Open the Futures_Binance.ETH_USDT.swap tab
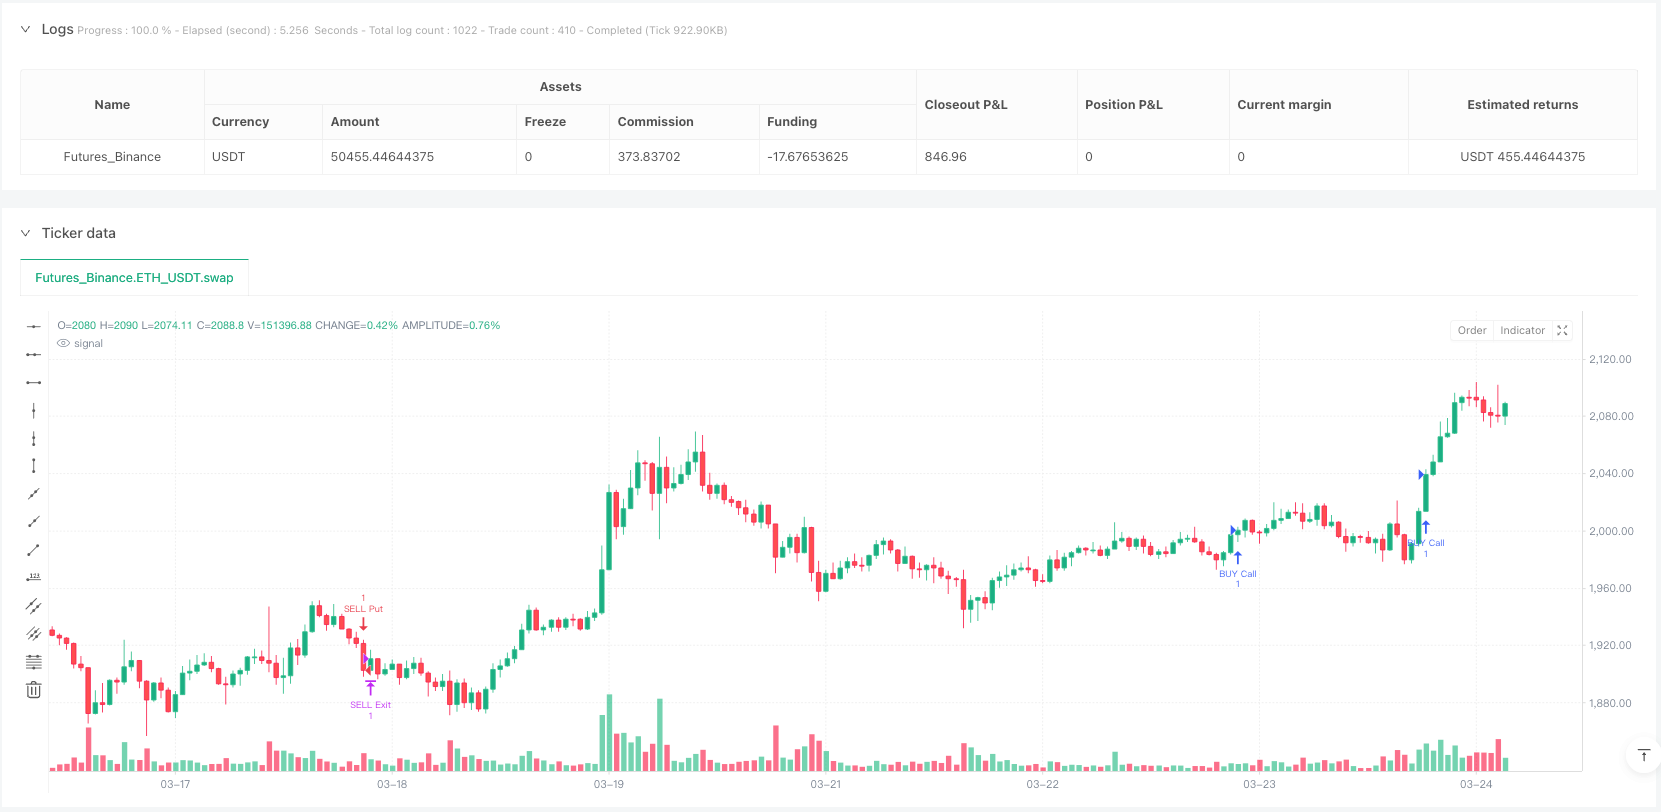Viewport: 1661px width, 812px height. click(134, 278)
